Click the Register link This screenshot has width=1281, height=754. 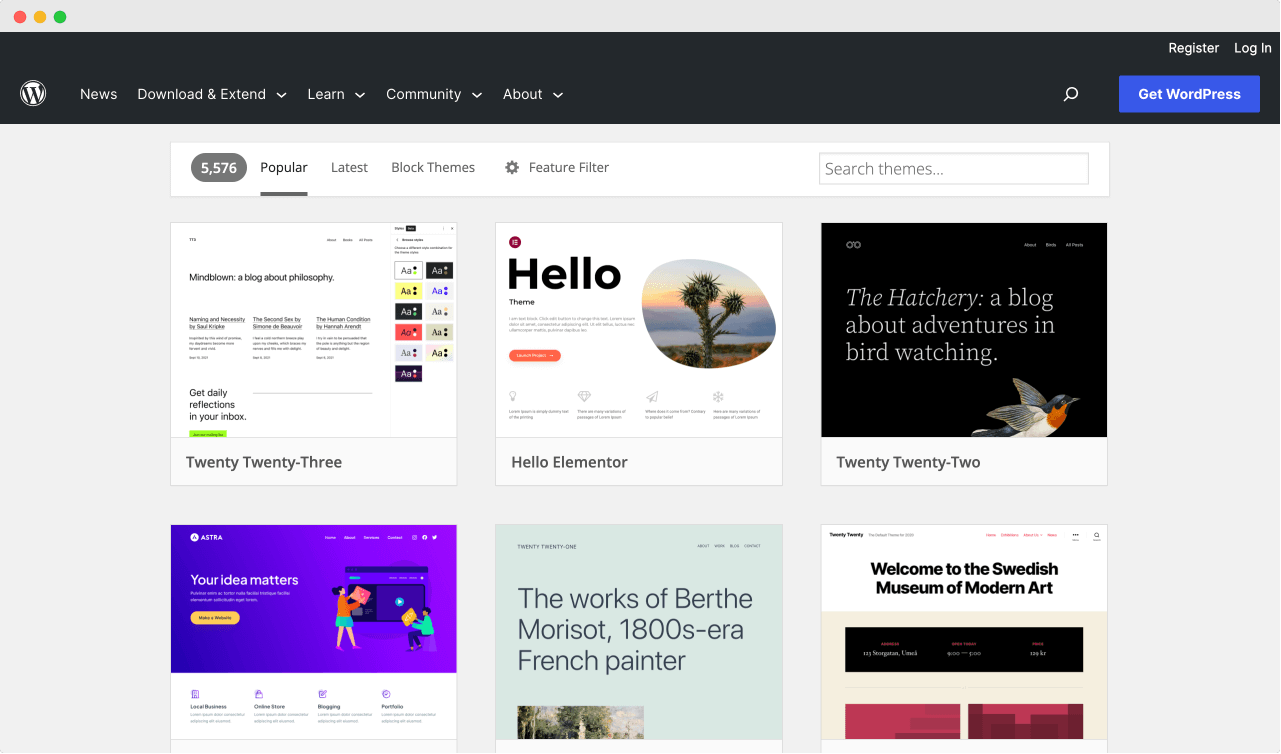[x=1194, y=48]
